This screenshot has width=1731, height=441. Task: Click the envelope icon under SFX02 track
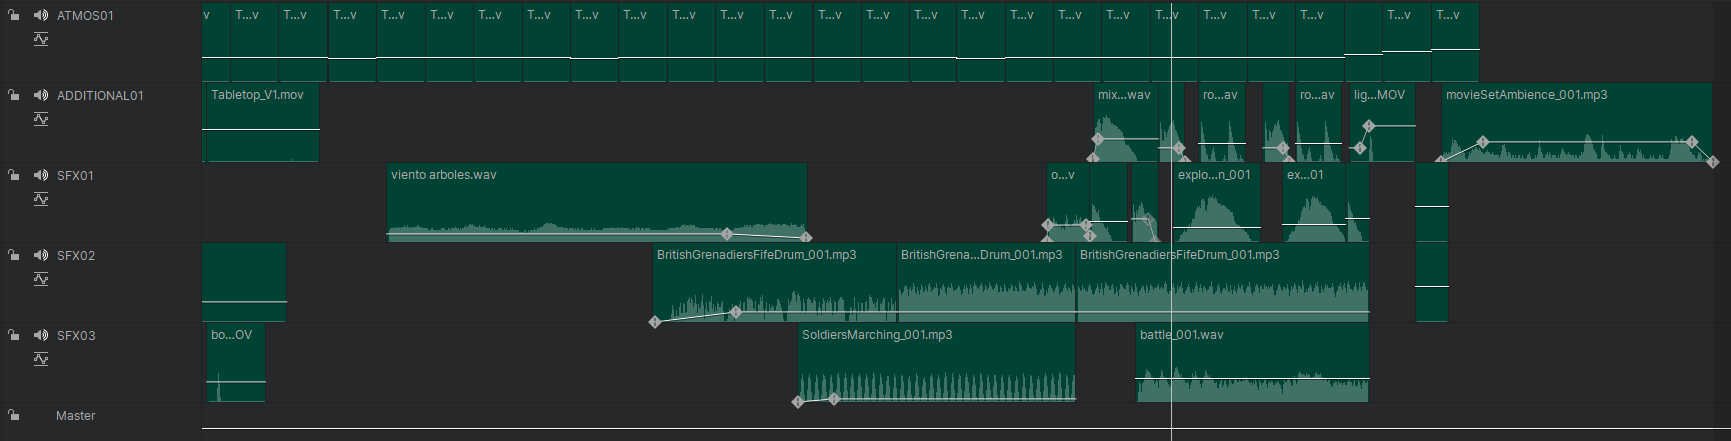point(41,279)
